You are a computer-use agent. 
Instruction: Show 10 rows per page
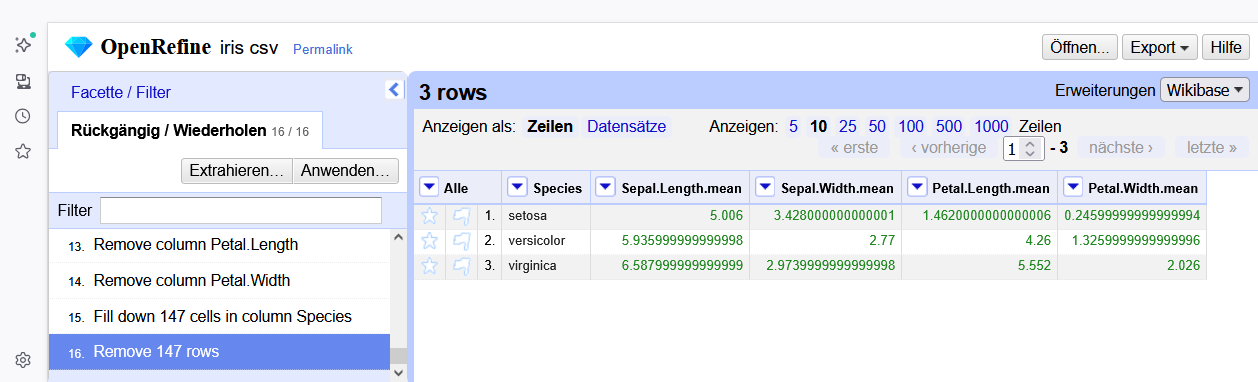[x=818, y=126]
